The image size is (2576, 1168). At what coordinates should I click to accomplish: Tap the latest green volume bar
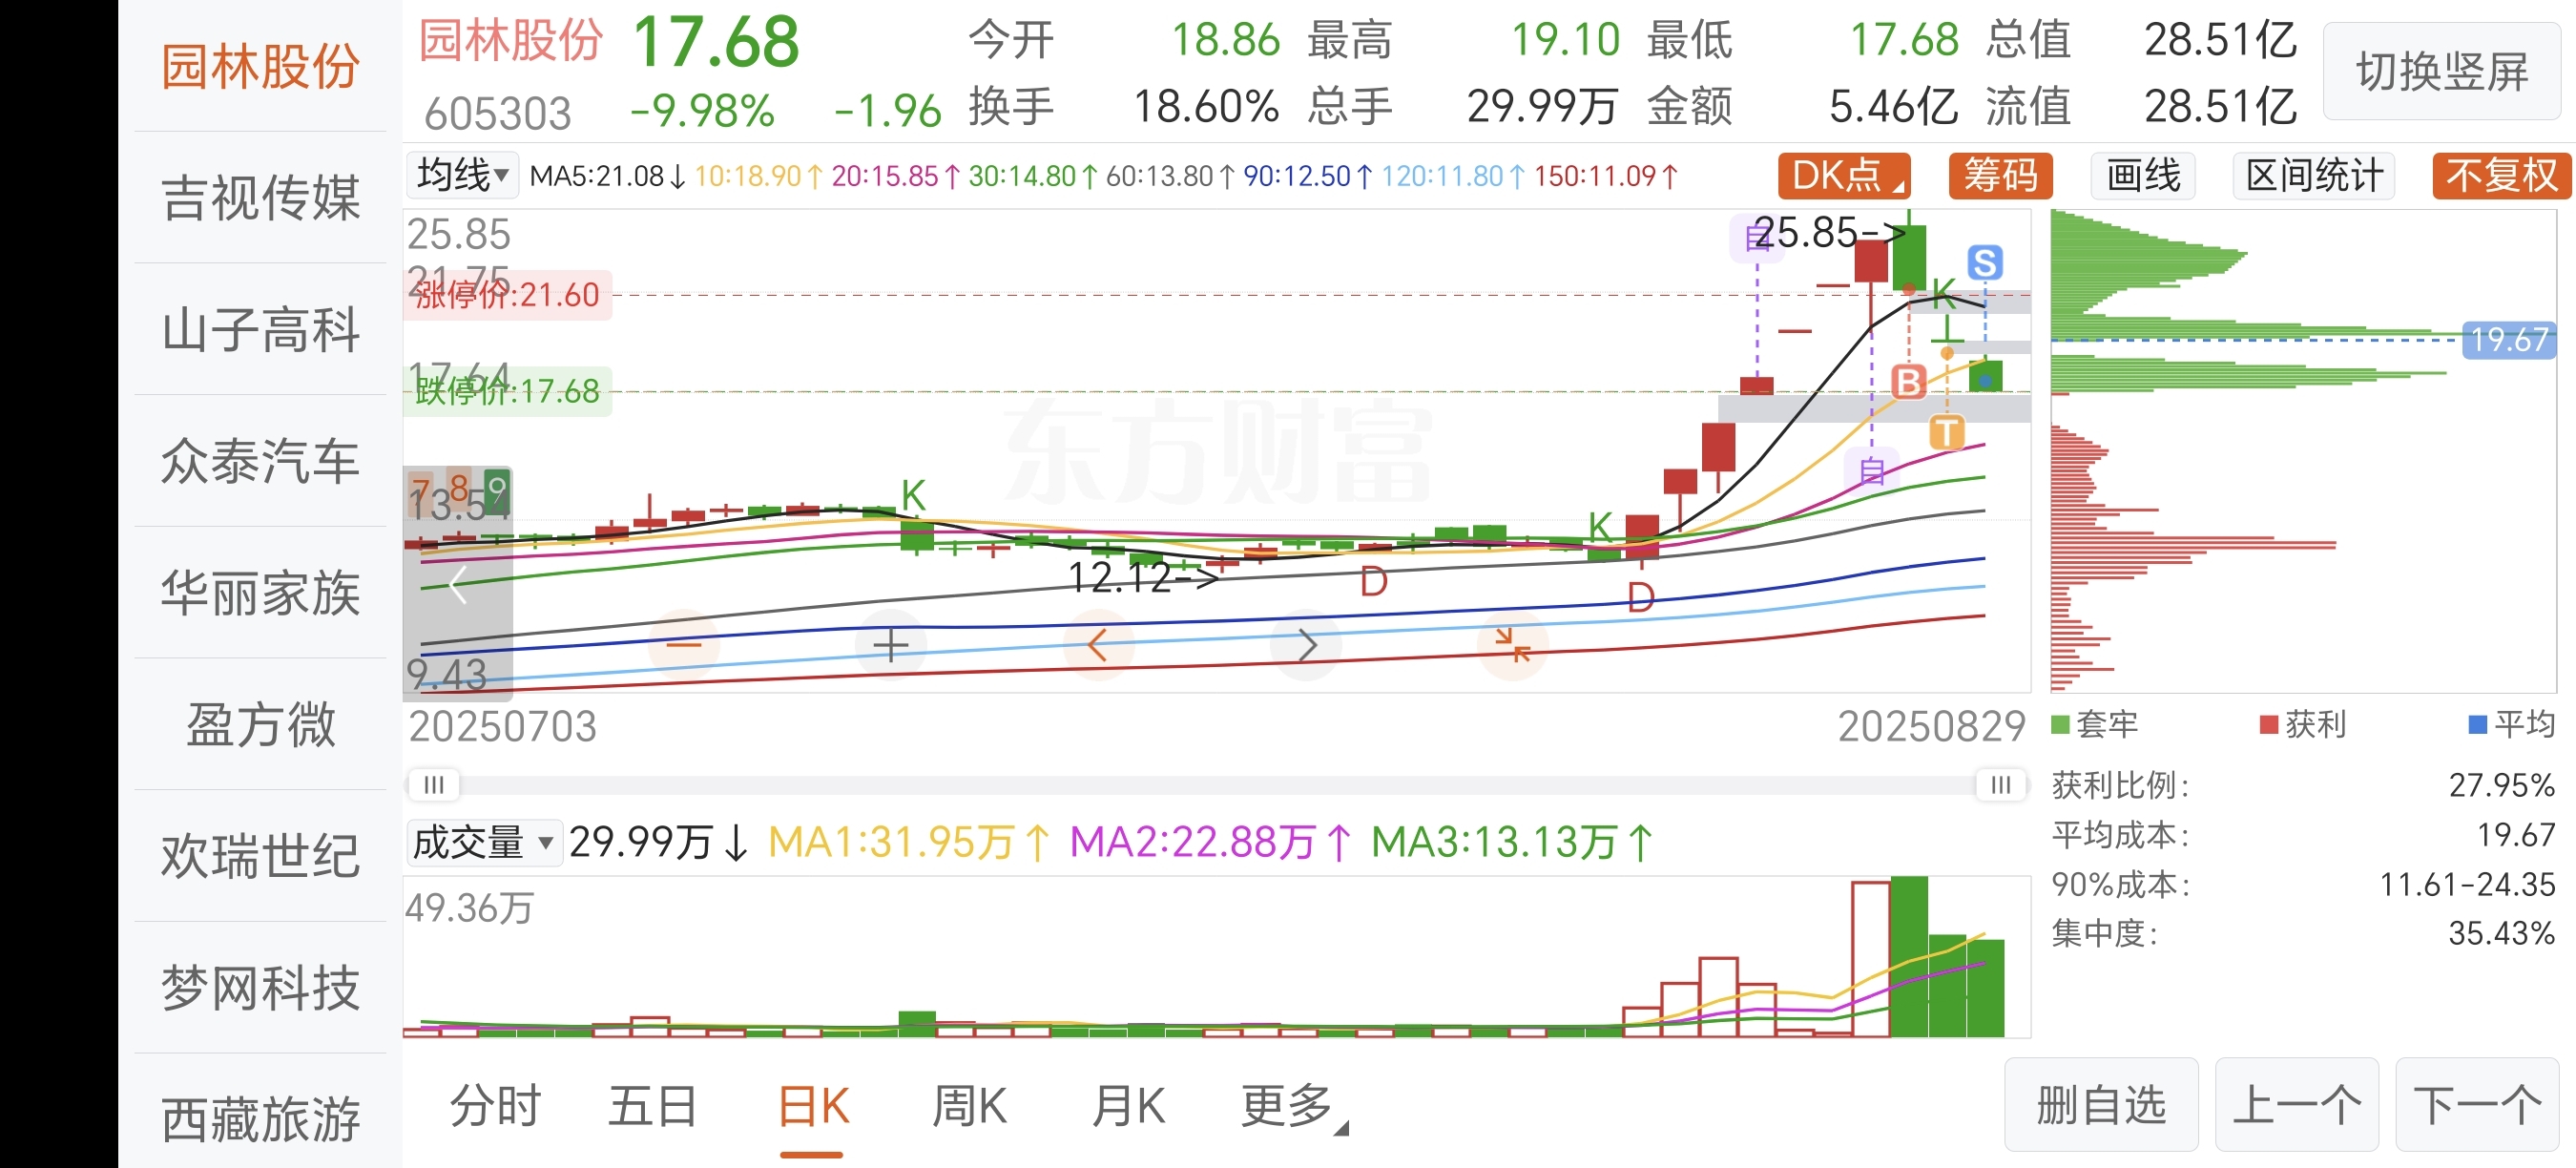[x=1986, y=988]
